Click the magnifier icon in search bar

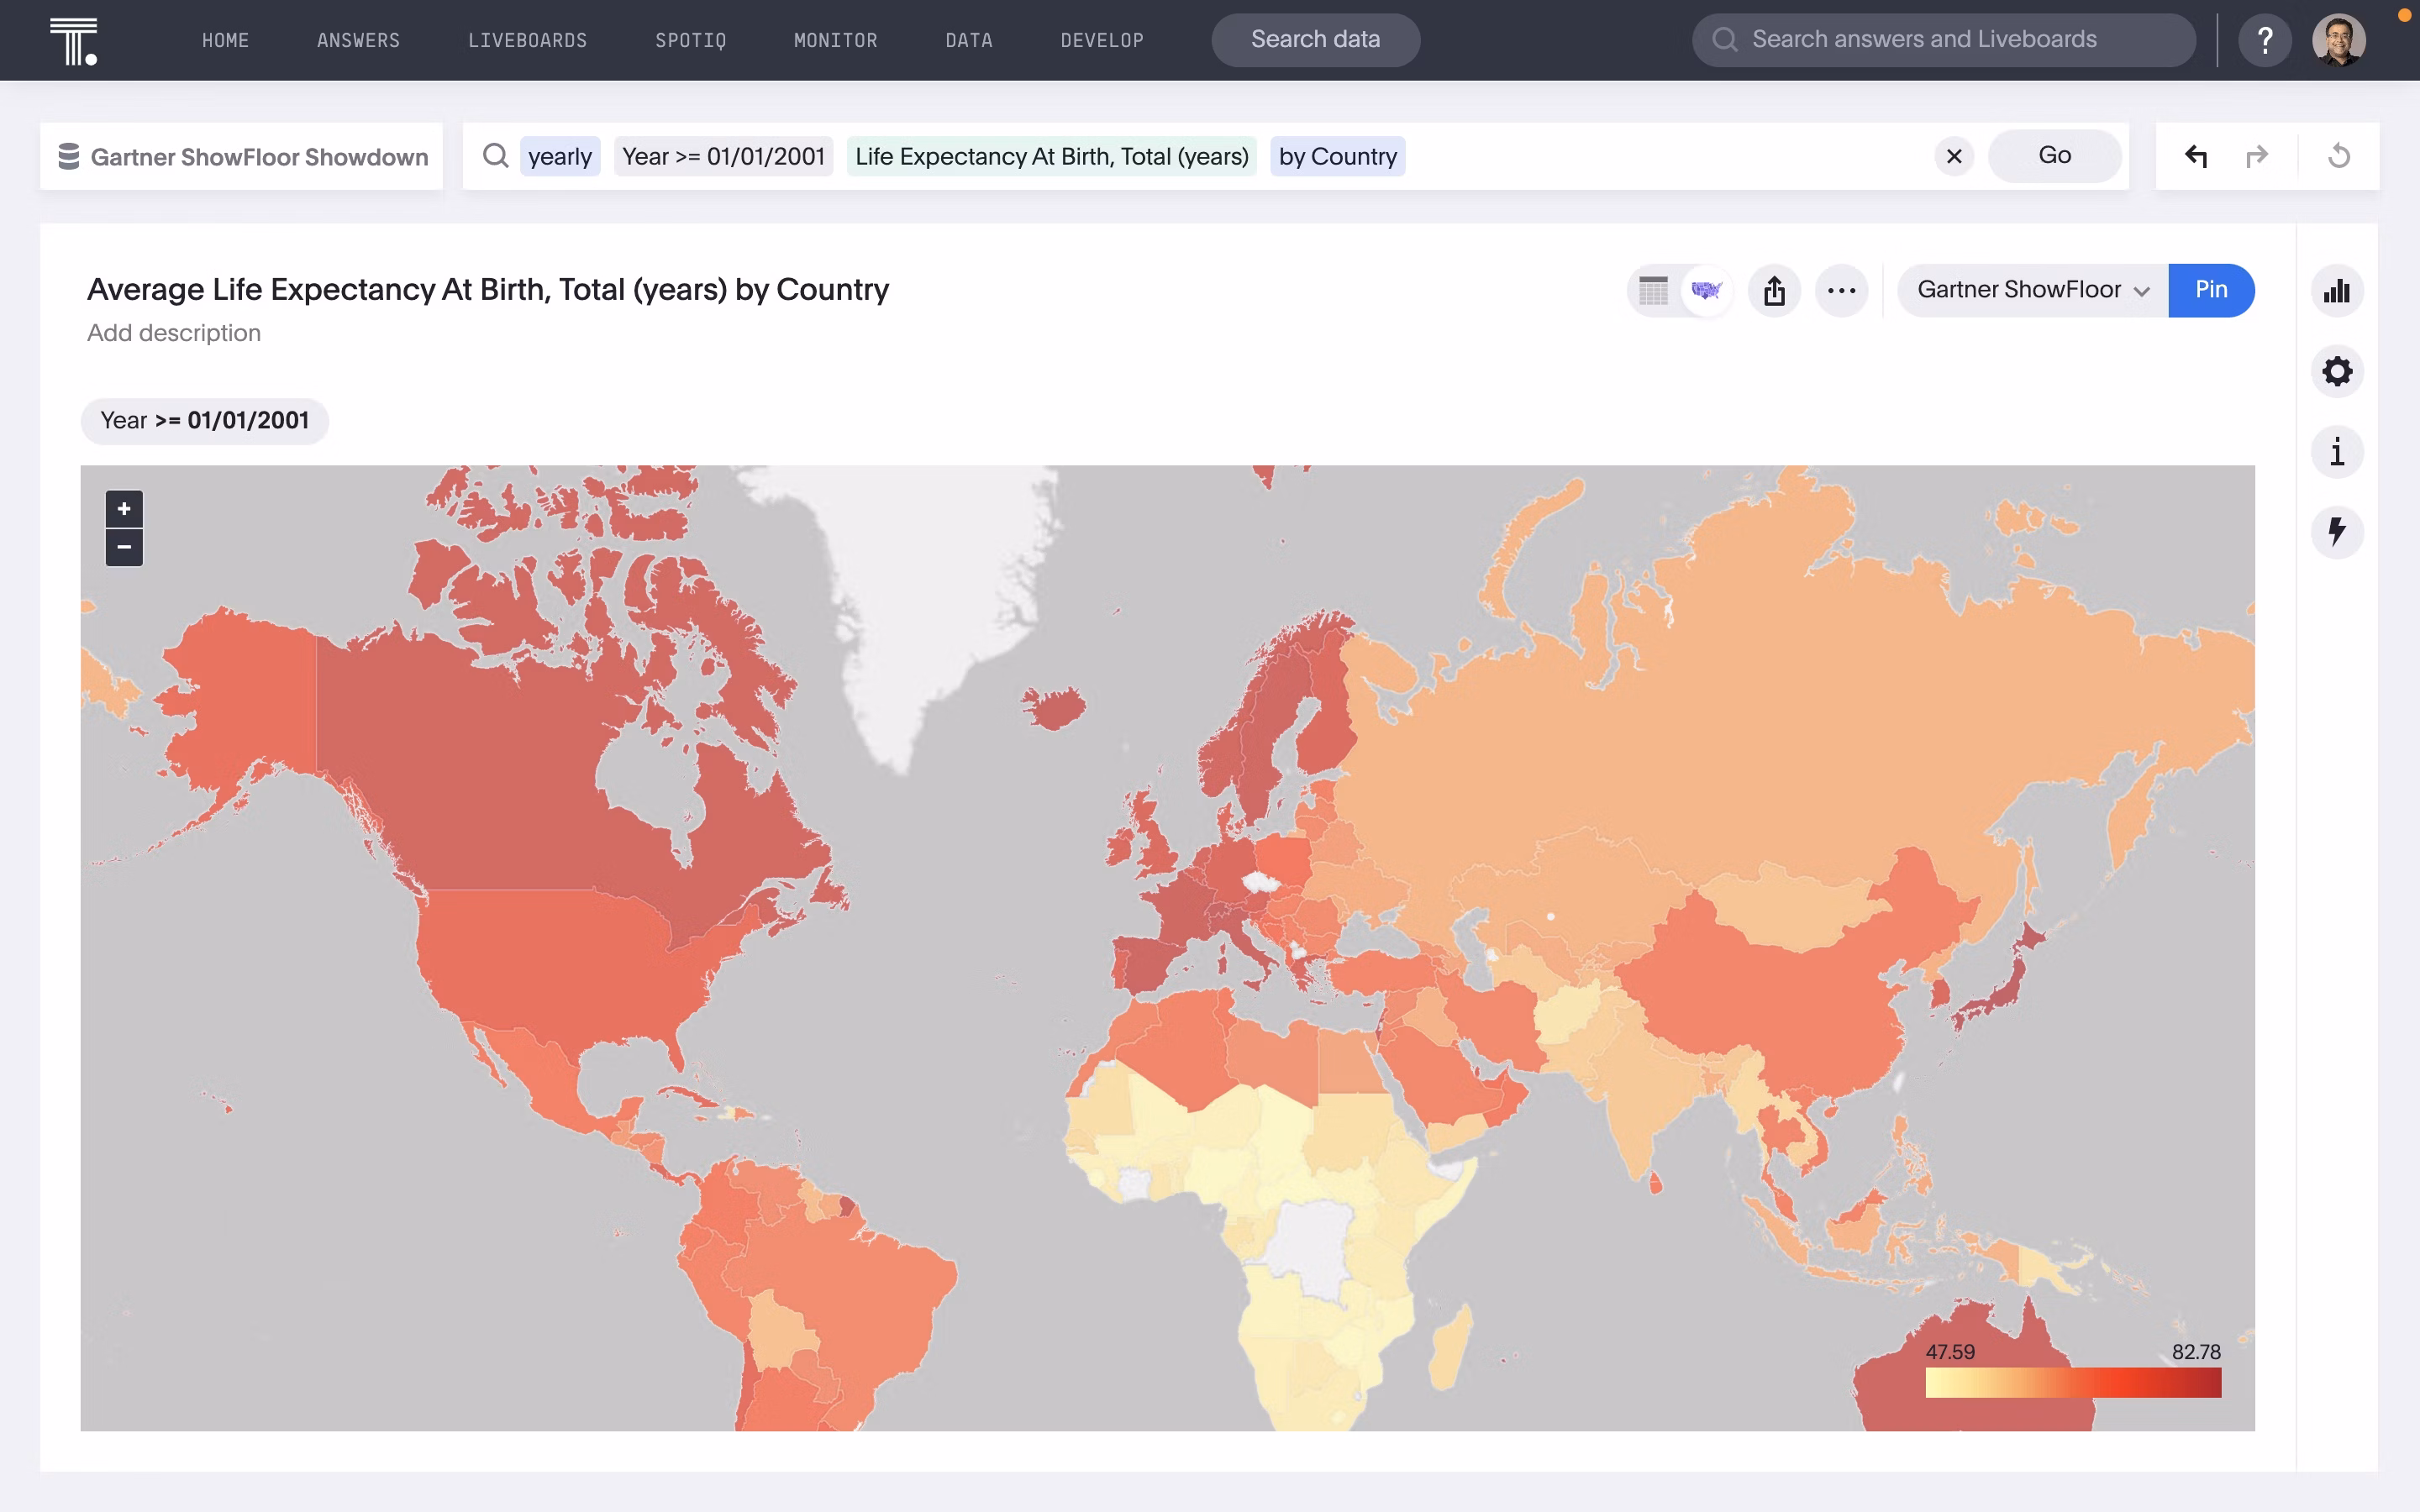coord(495,155)
